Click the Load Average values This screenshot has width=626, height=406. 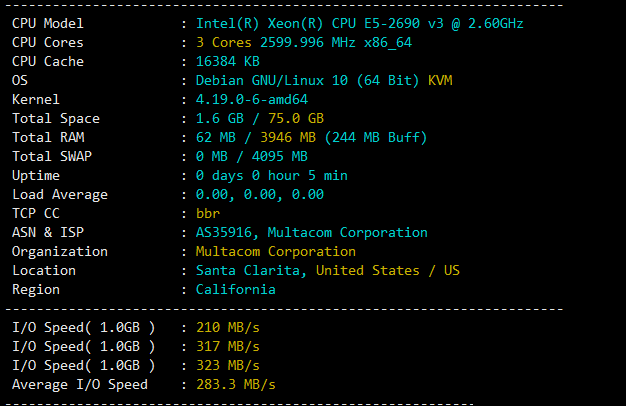(x=259, y=194)
